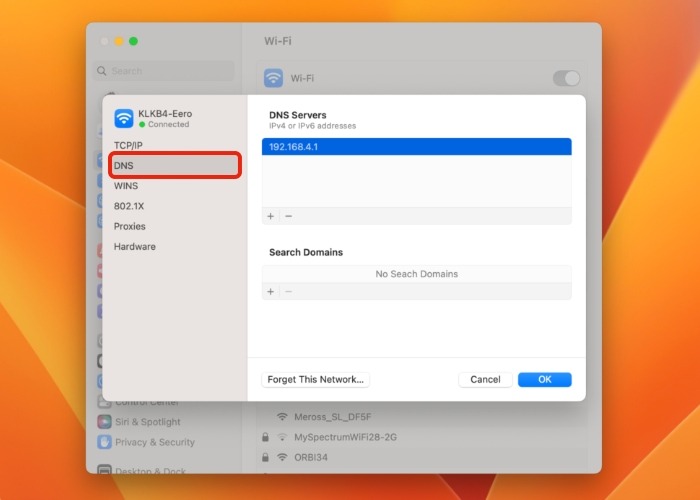The image size is (700, 500).
Task: Click the green zoom window button
Action: 133,41
